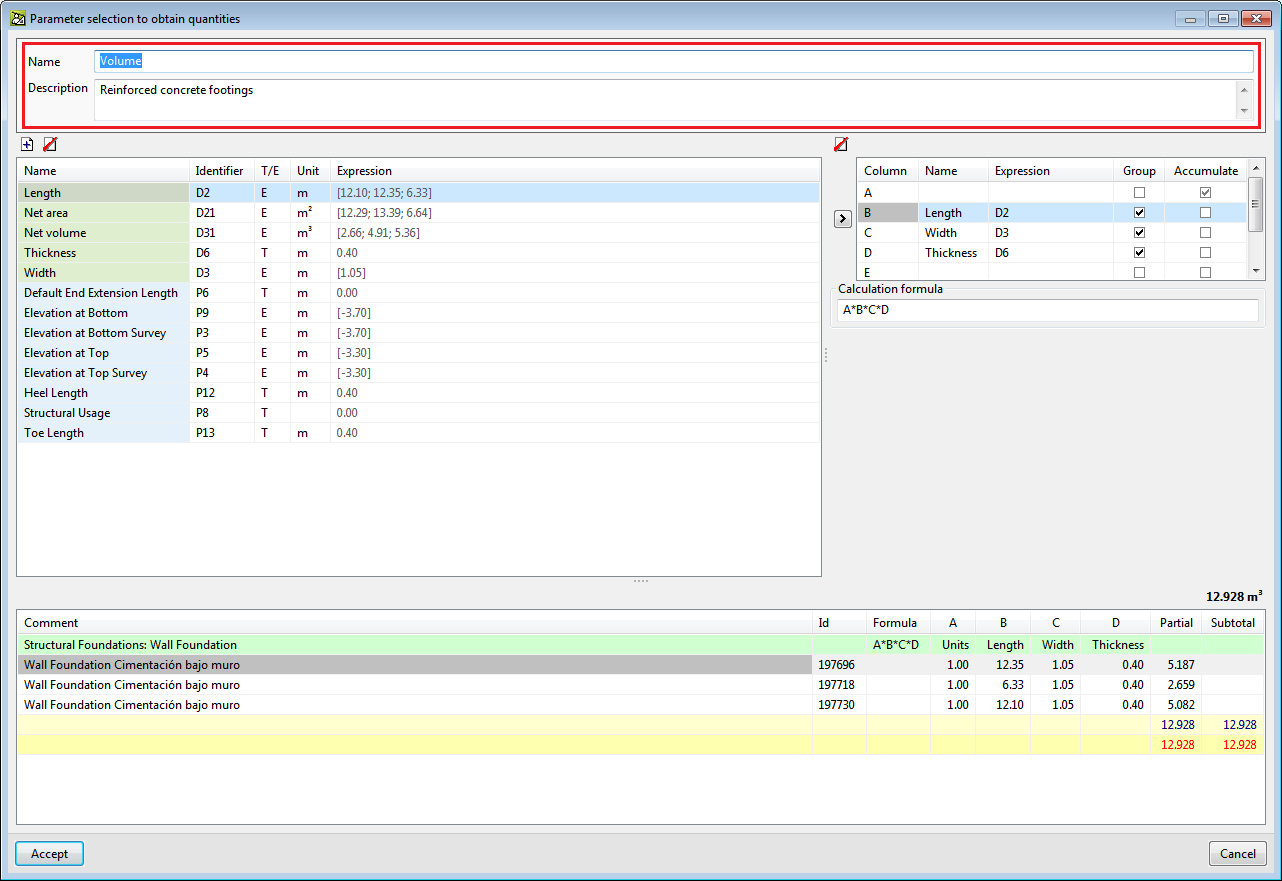Click the application icon in the title bar
The width and height of the screenshot is (1282, 881).
pos(17,18)
